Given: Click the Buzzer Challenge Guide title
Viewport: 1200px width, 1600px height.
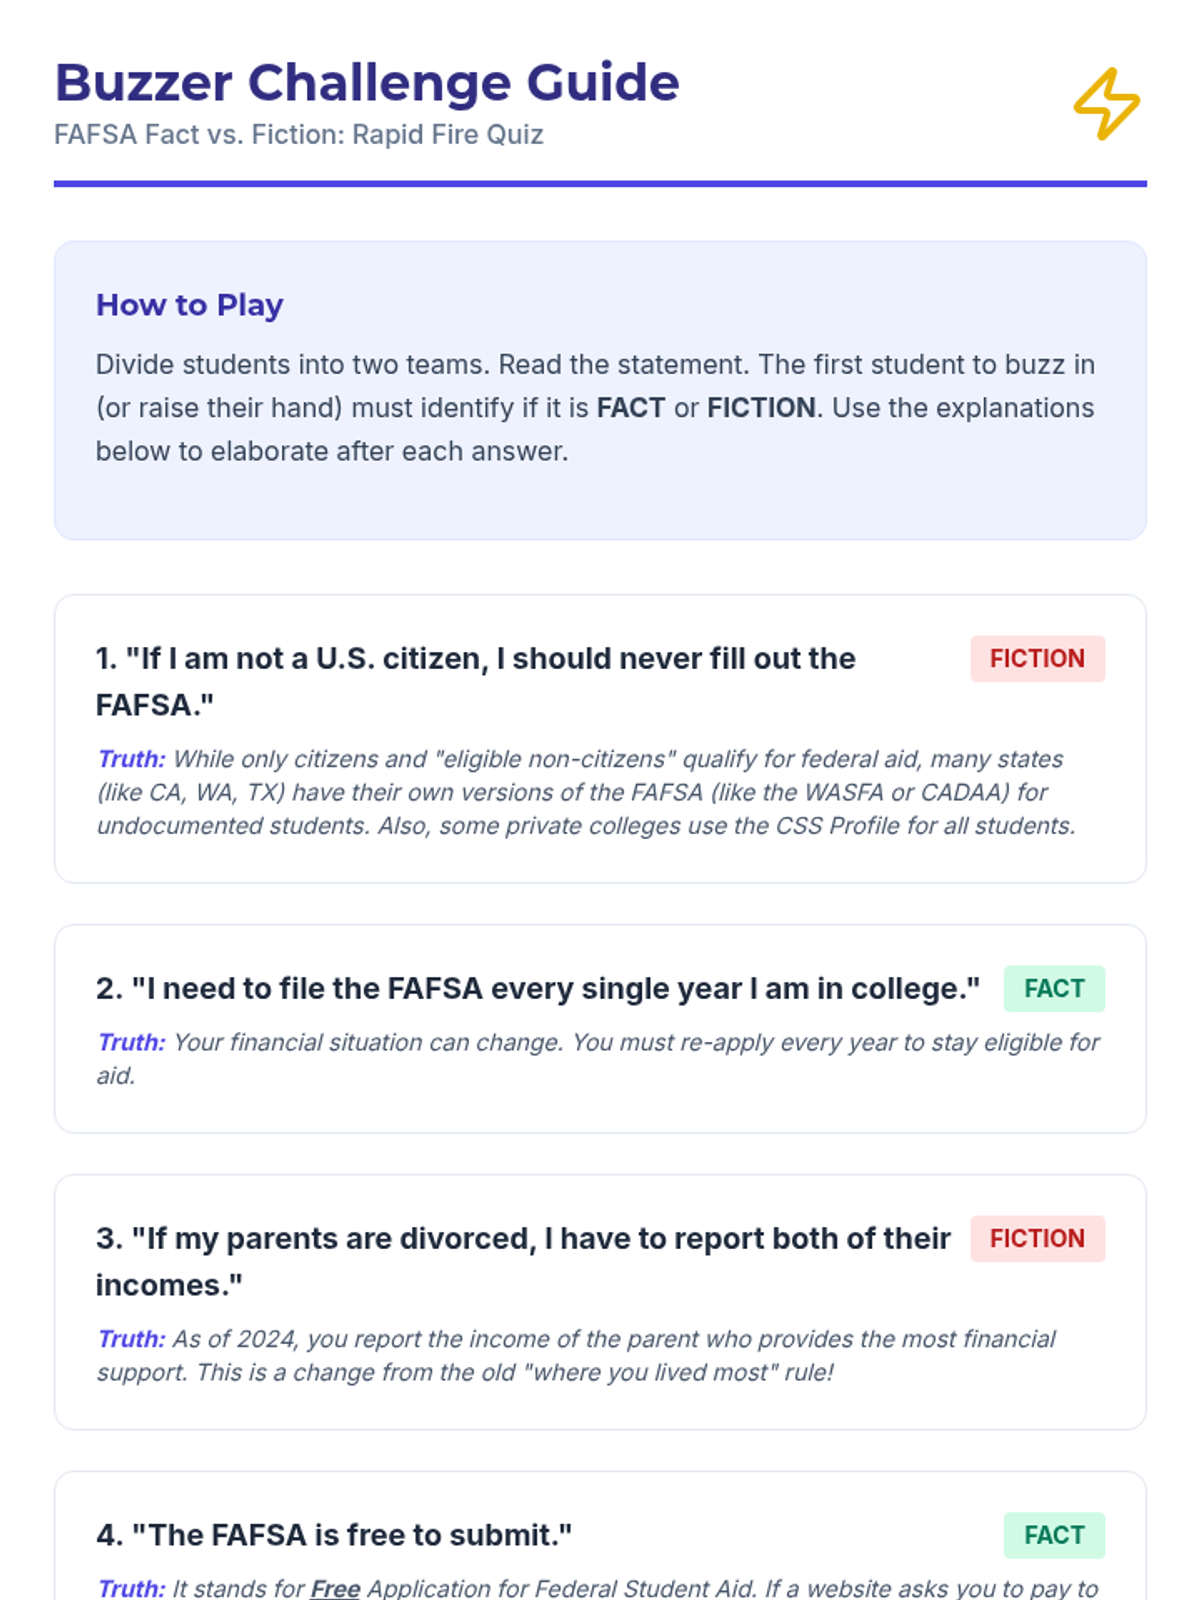Looking at the screenshot, I should pos(366,82).
